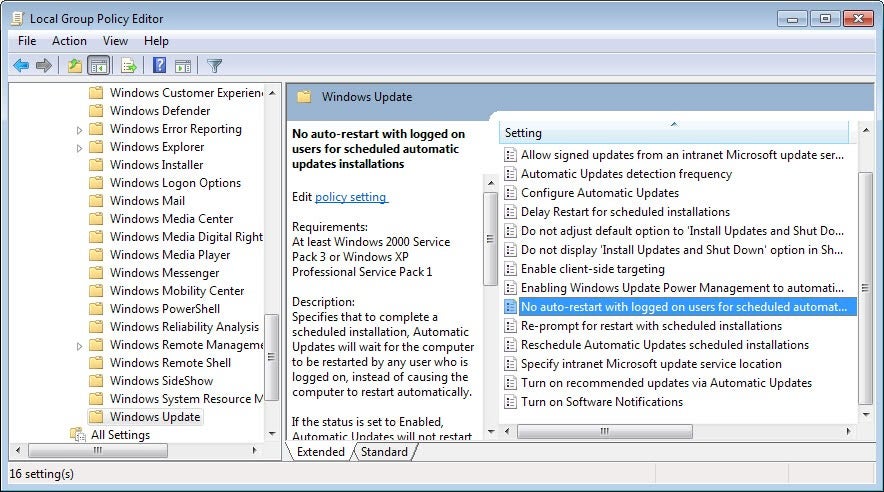The image size is (884, 492).
Task: Click the policy setting link
Action: click(x=351, y=197)
